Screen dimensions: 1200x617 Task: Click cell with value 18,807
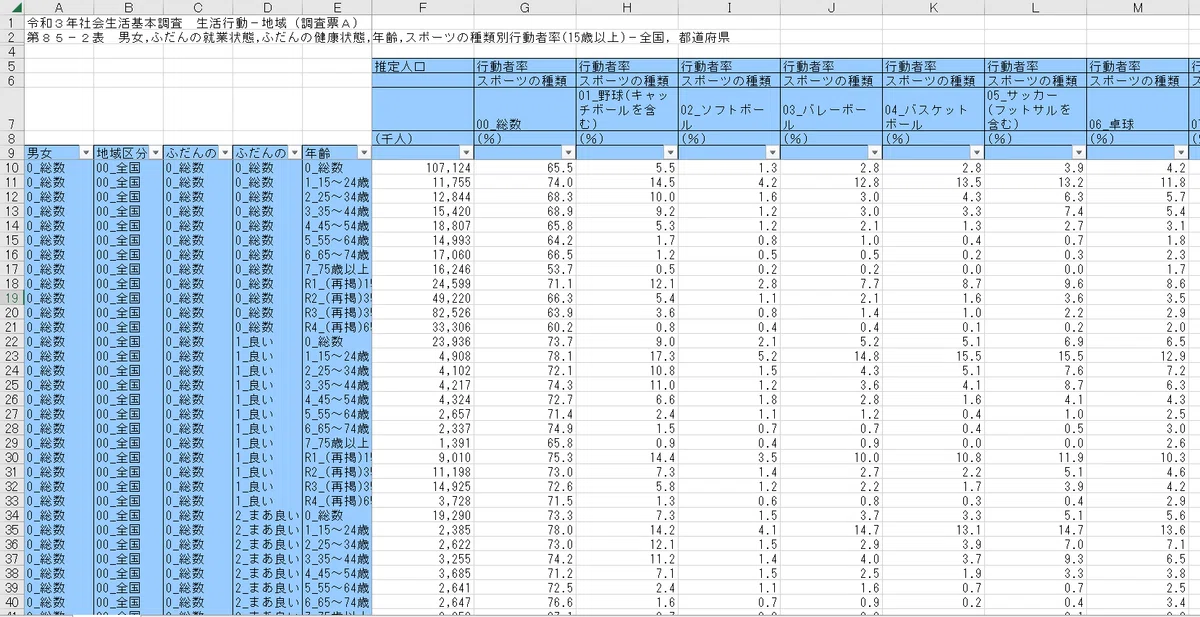[x=423, y=226]
